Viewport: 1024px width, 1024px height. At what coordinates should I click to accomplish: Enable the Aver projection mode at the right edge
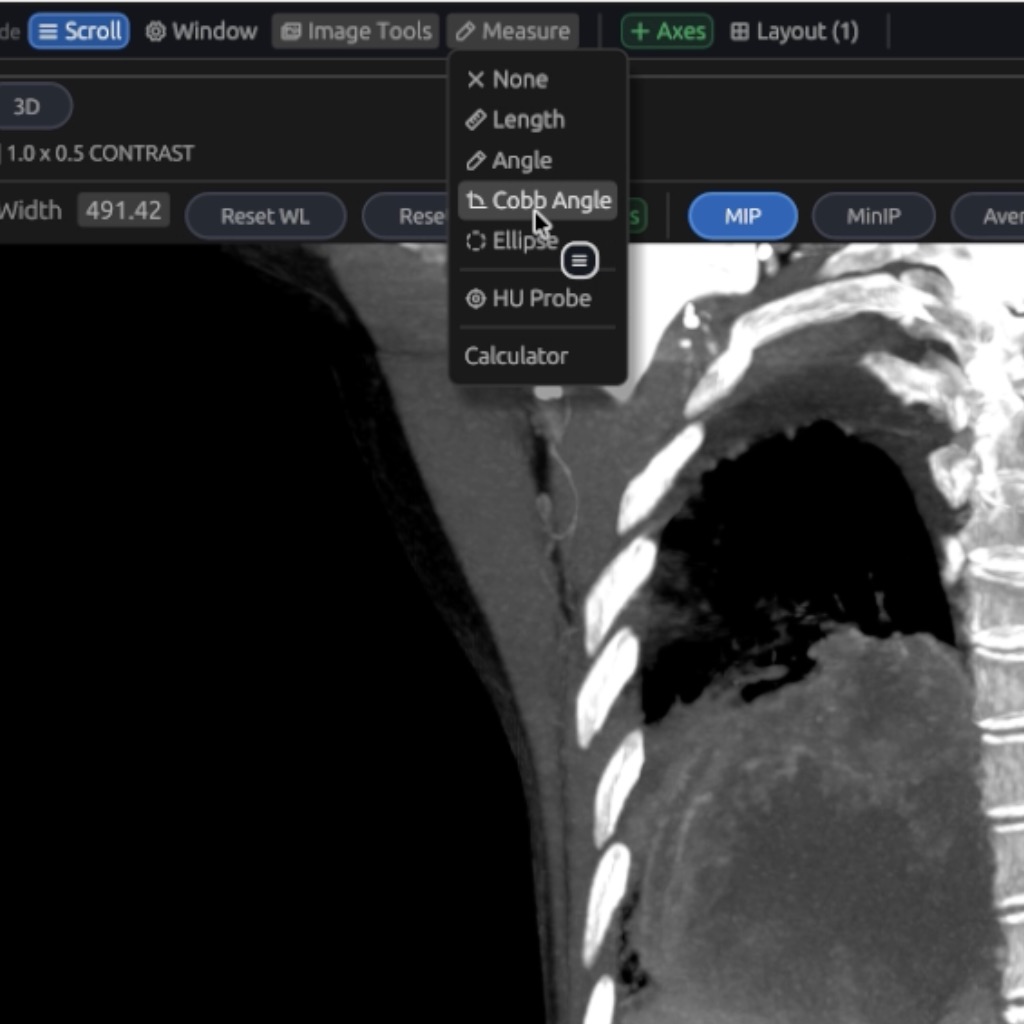(x=987, y=216)
